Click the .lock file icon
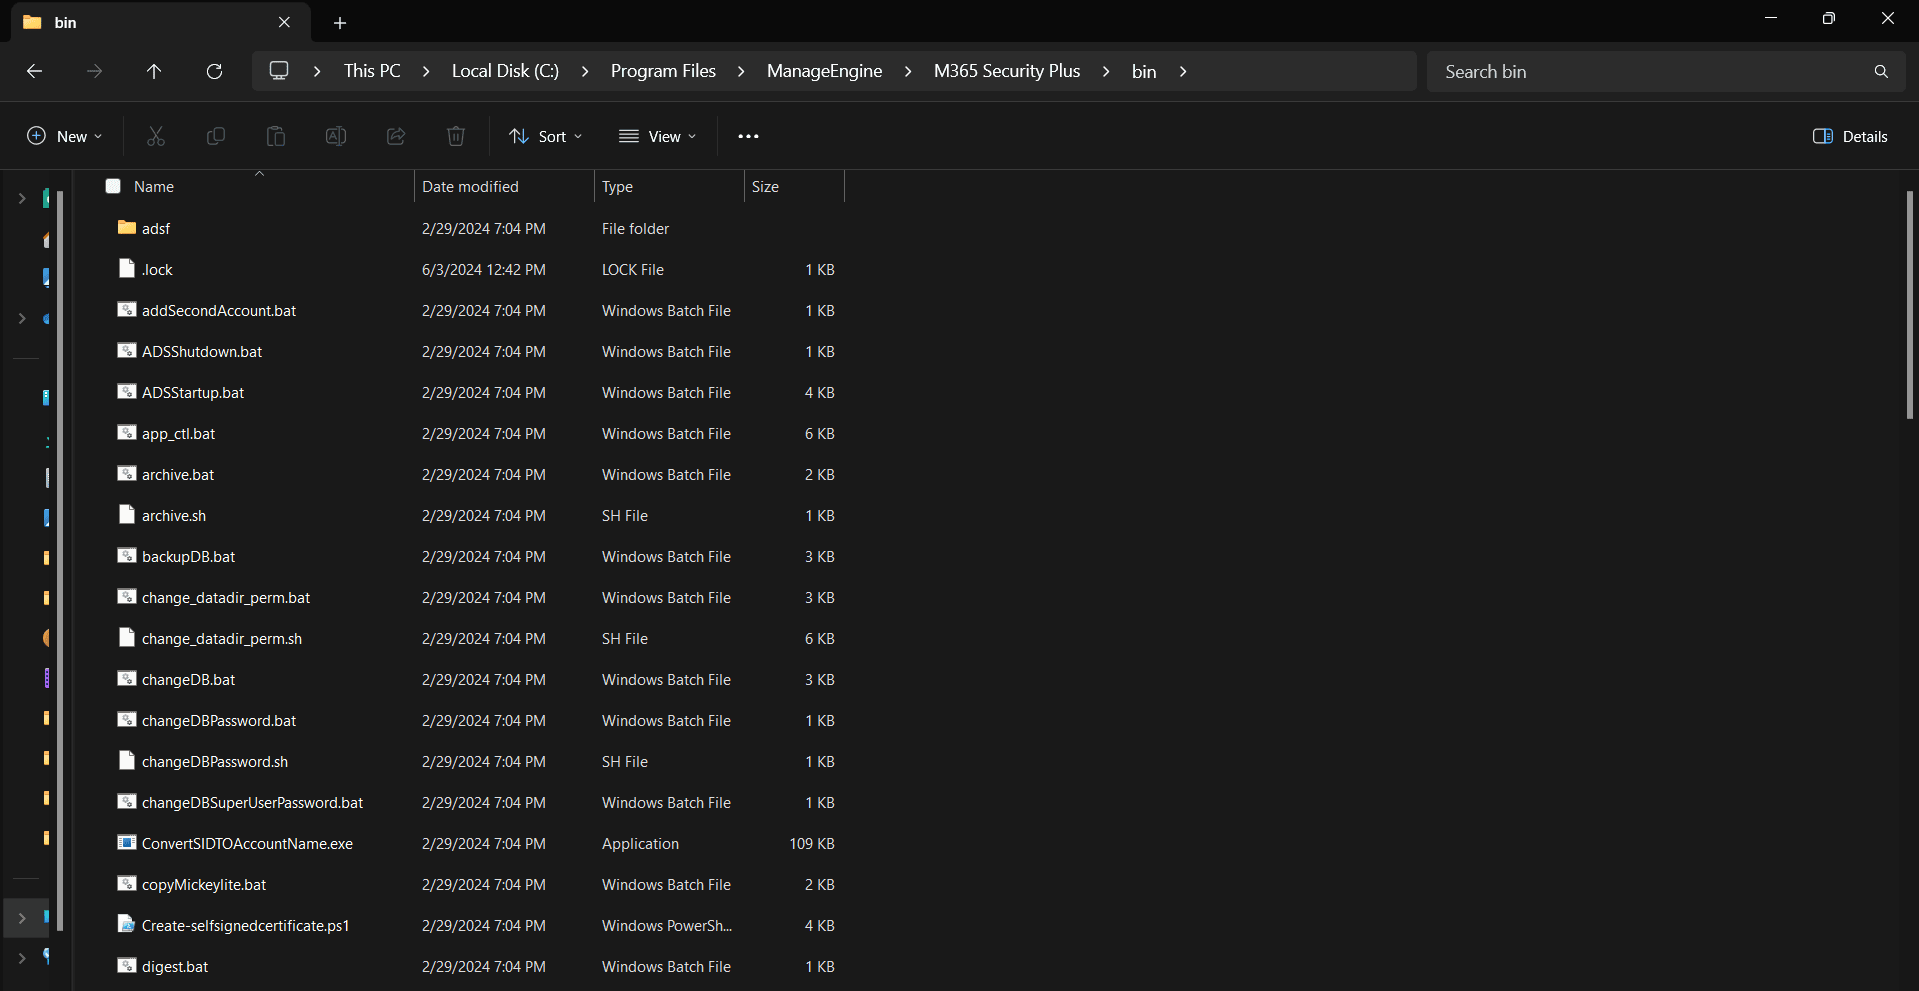The height and width of the screenshot is (991, 1919). click(x=126, y=269)
